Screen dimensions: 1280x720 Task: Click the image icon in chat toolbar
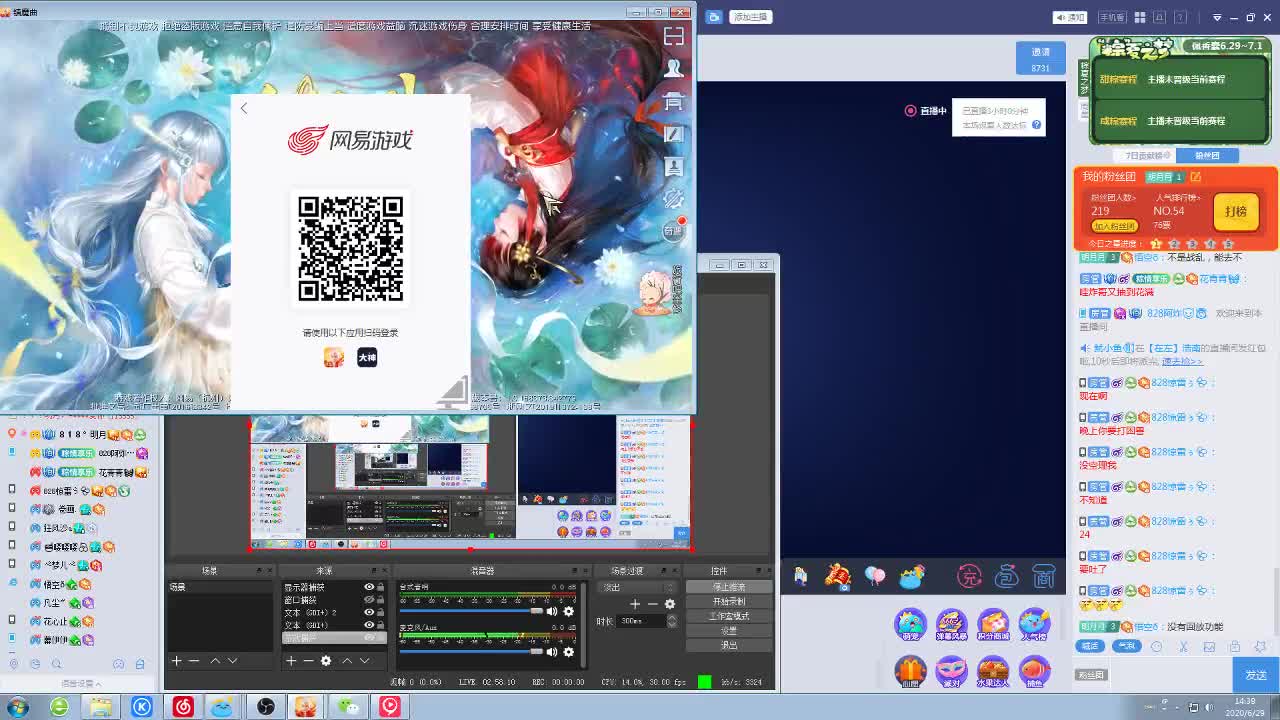coord(1209,646)
